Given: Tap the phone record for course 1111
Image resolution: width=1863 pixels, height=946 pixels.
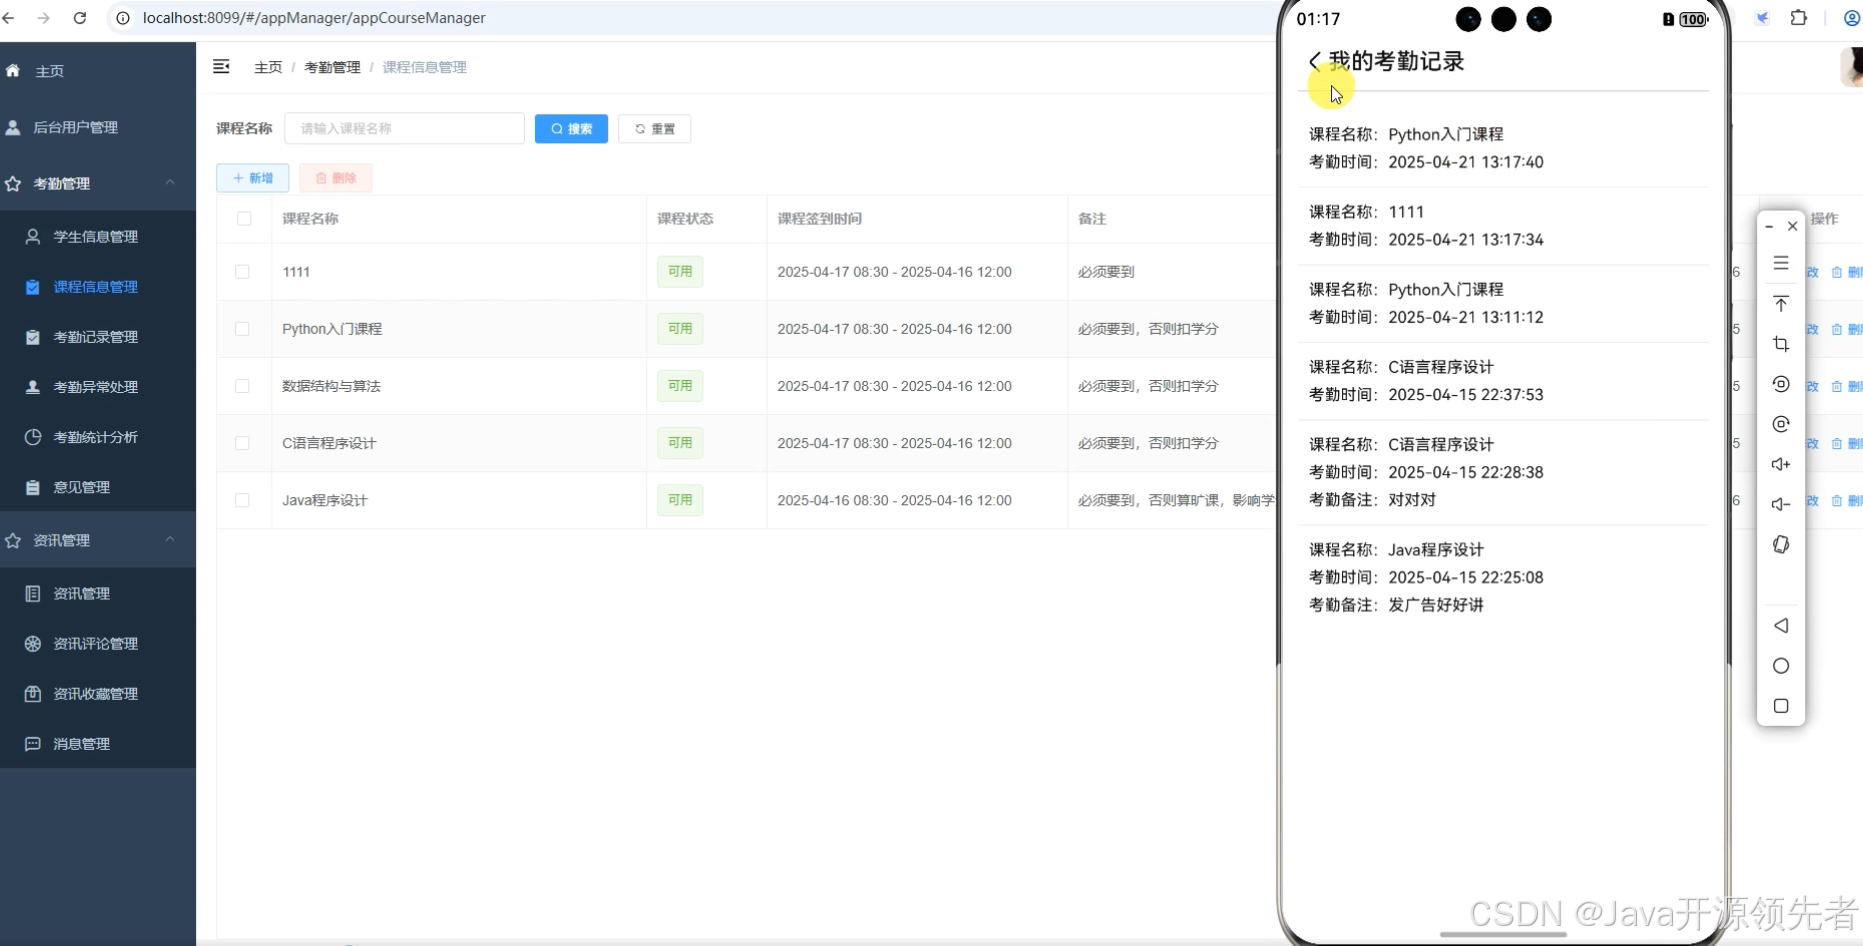Looking at the screenshot, I should point(1503,226).
